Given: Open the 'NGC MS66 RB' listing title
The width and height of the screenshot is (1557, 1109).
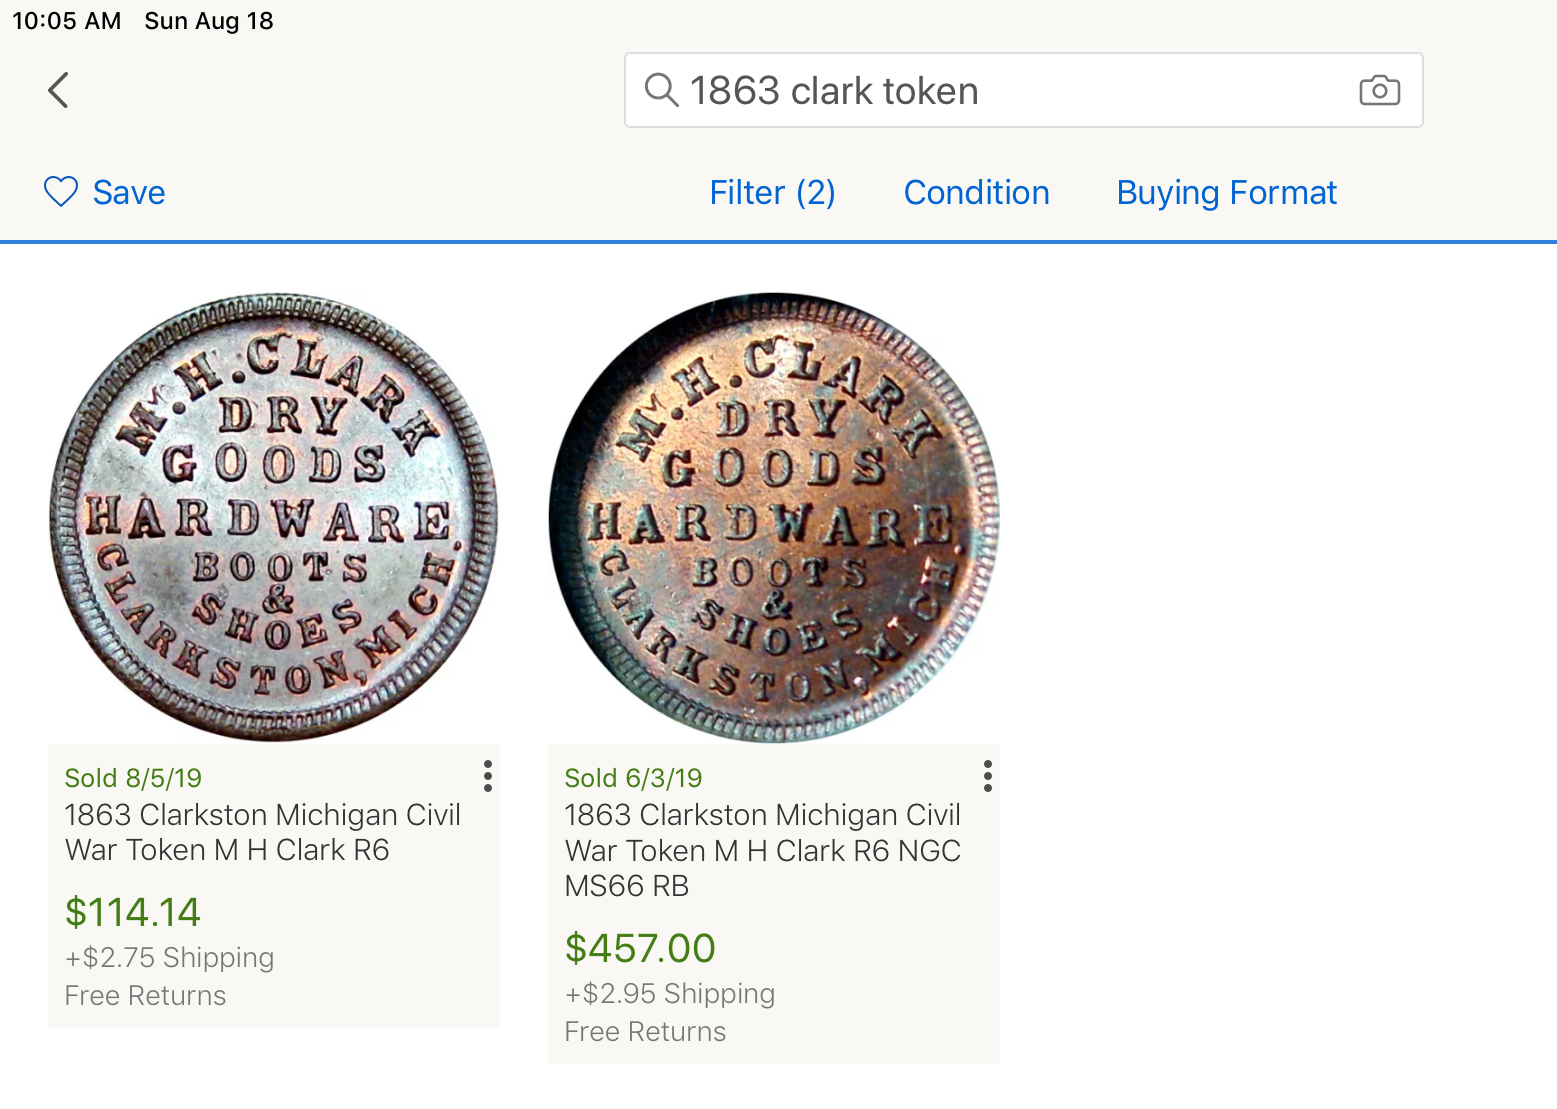Looking at the screenshot, I should tap(762, 850).
